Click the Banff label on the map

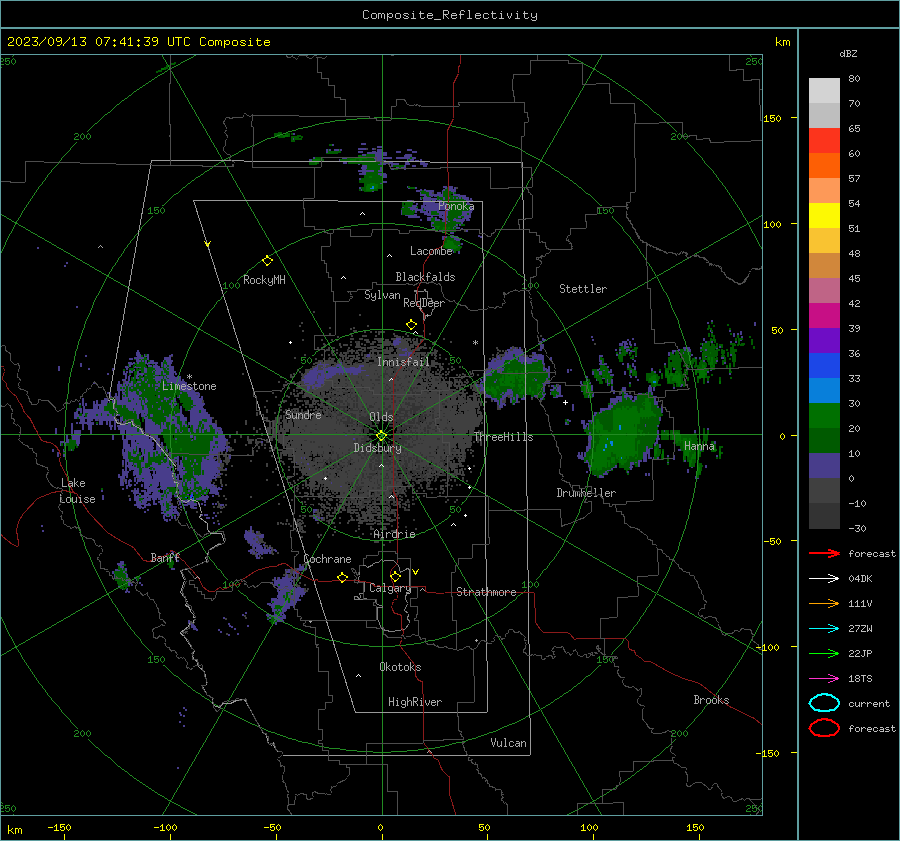click(165, 558)
